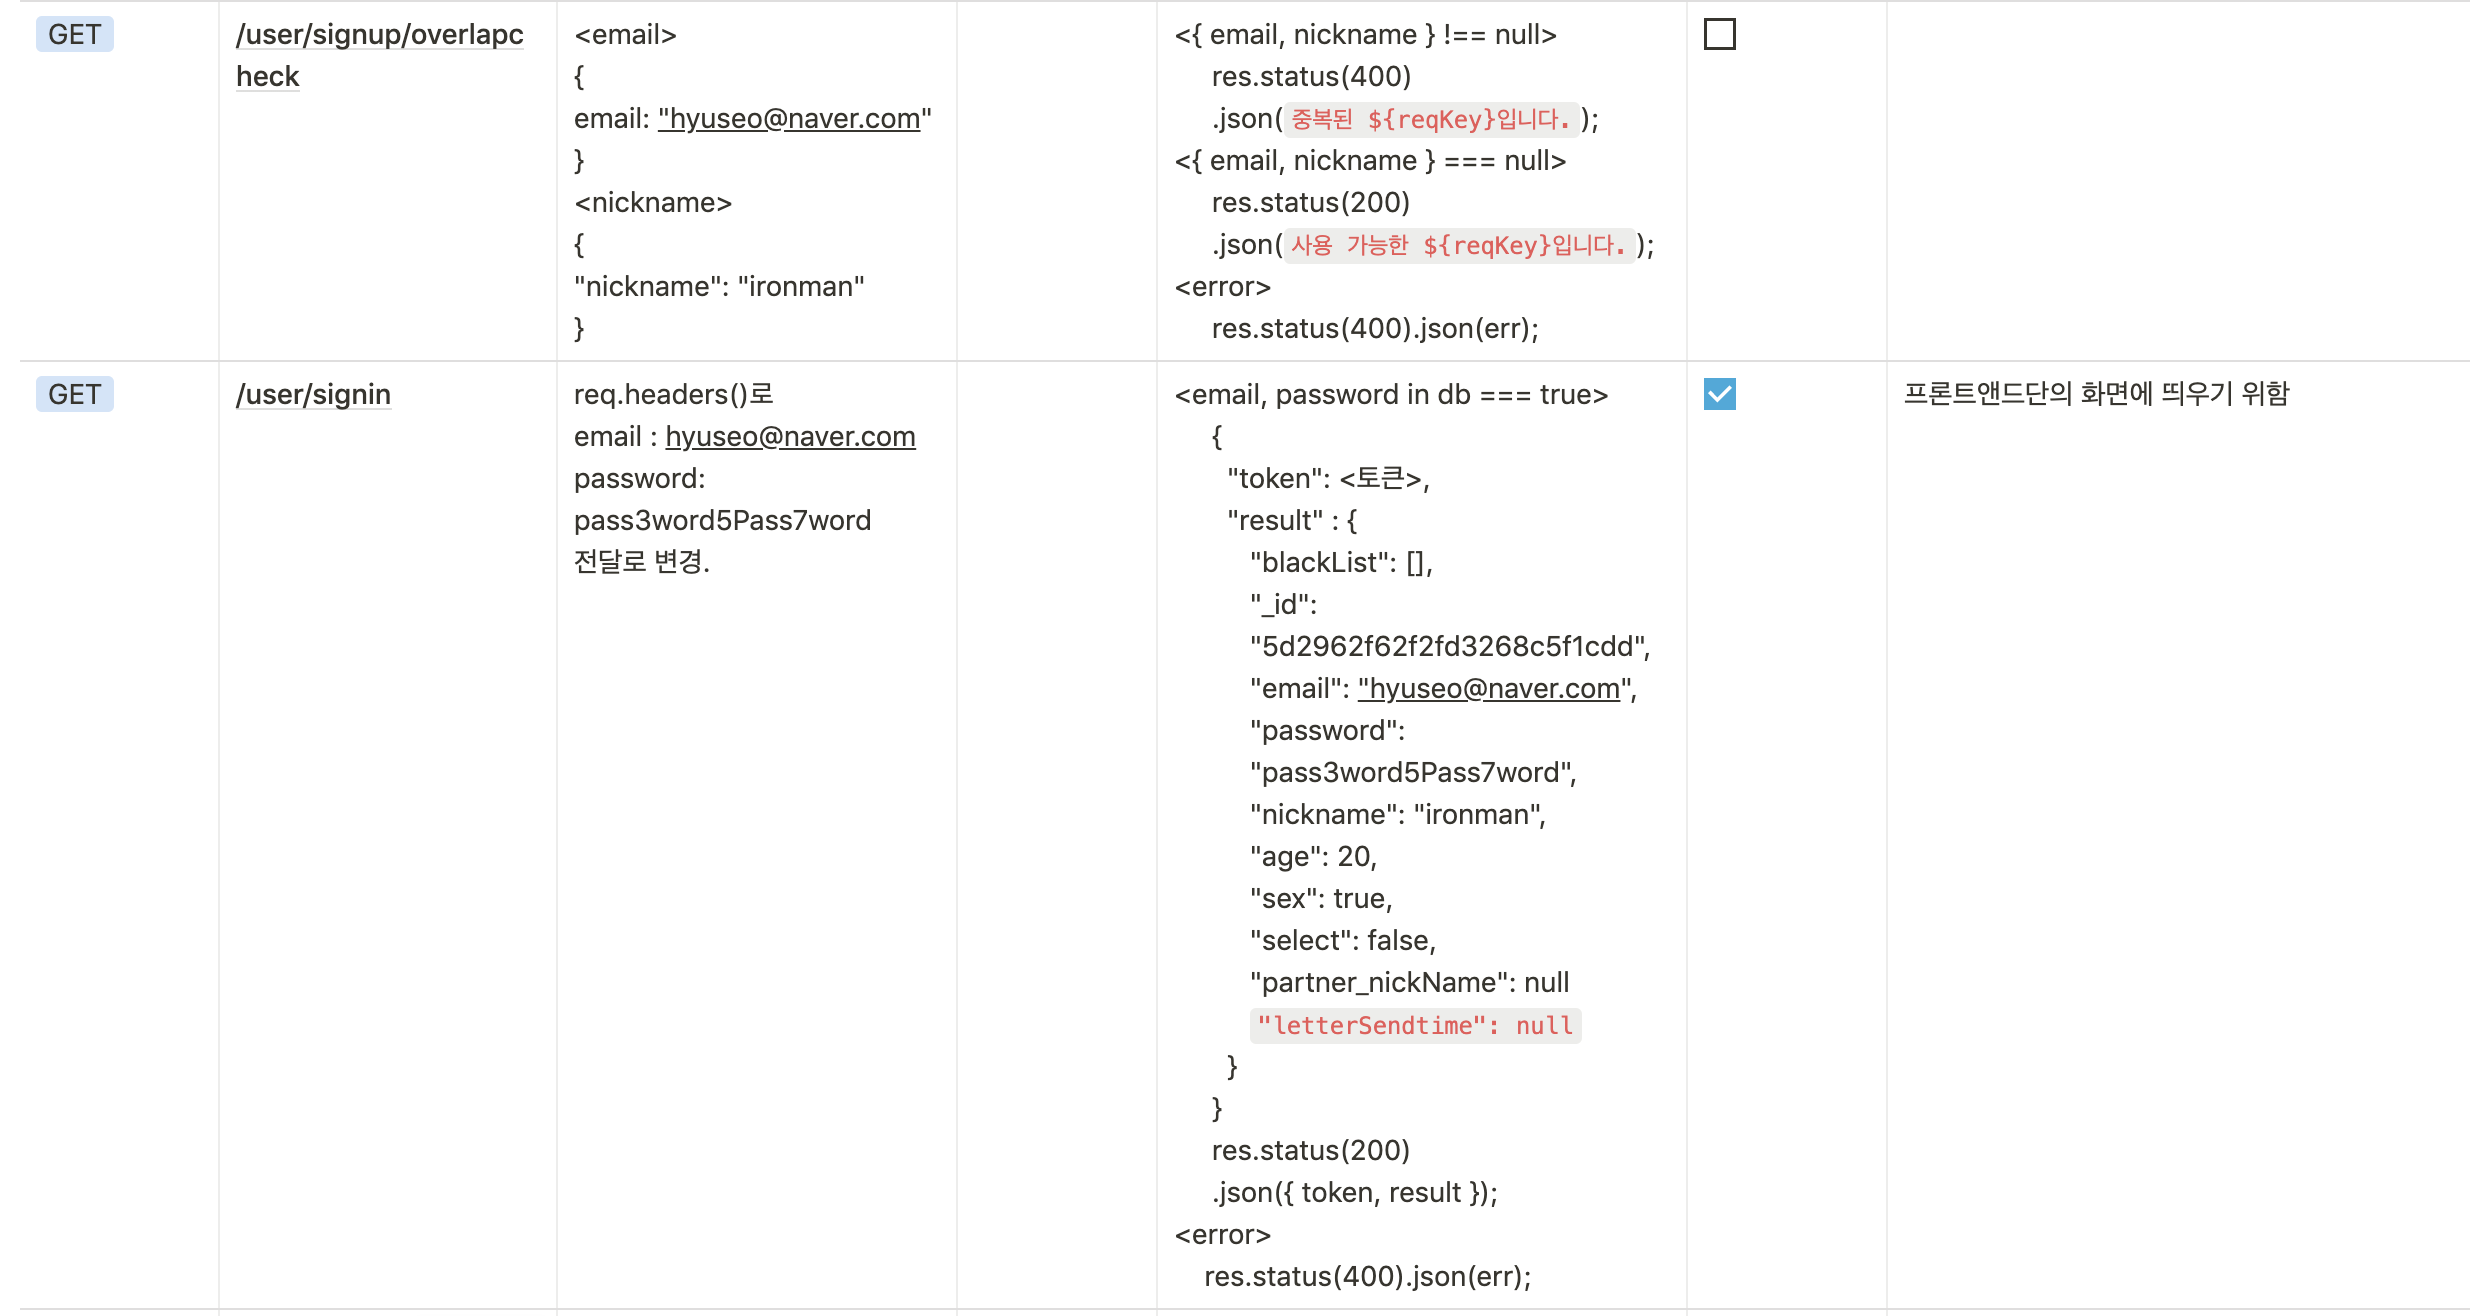Check the unchecked box in overlapcheck row
This screenshot has height=1316, width=2470.
click(x=1719, y=35)
